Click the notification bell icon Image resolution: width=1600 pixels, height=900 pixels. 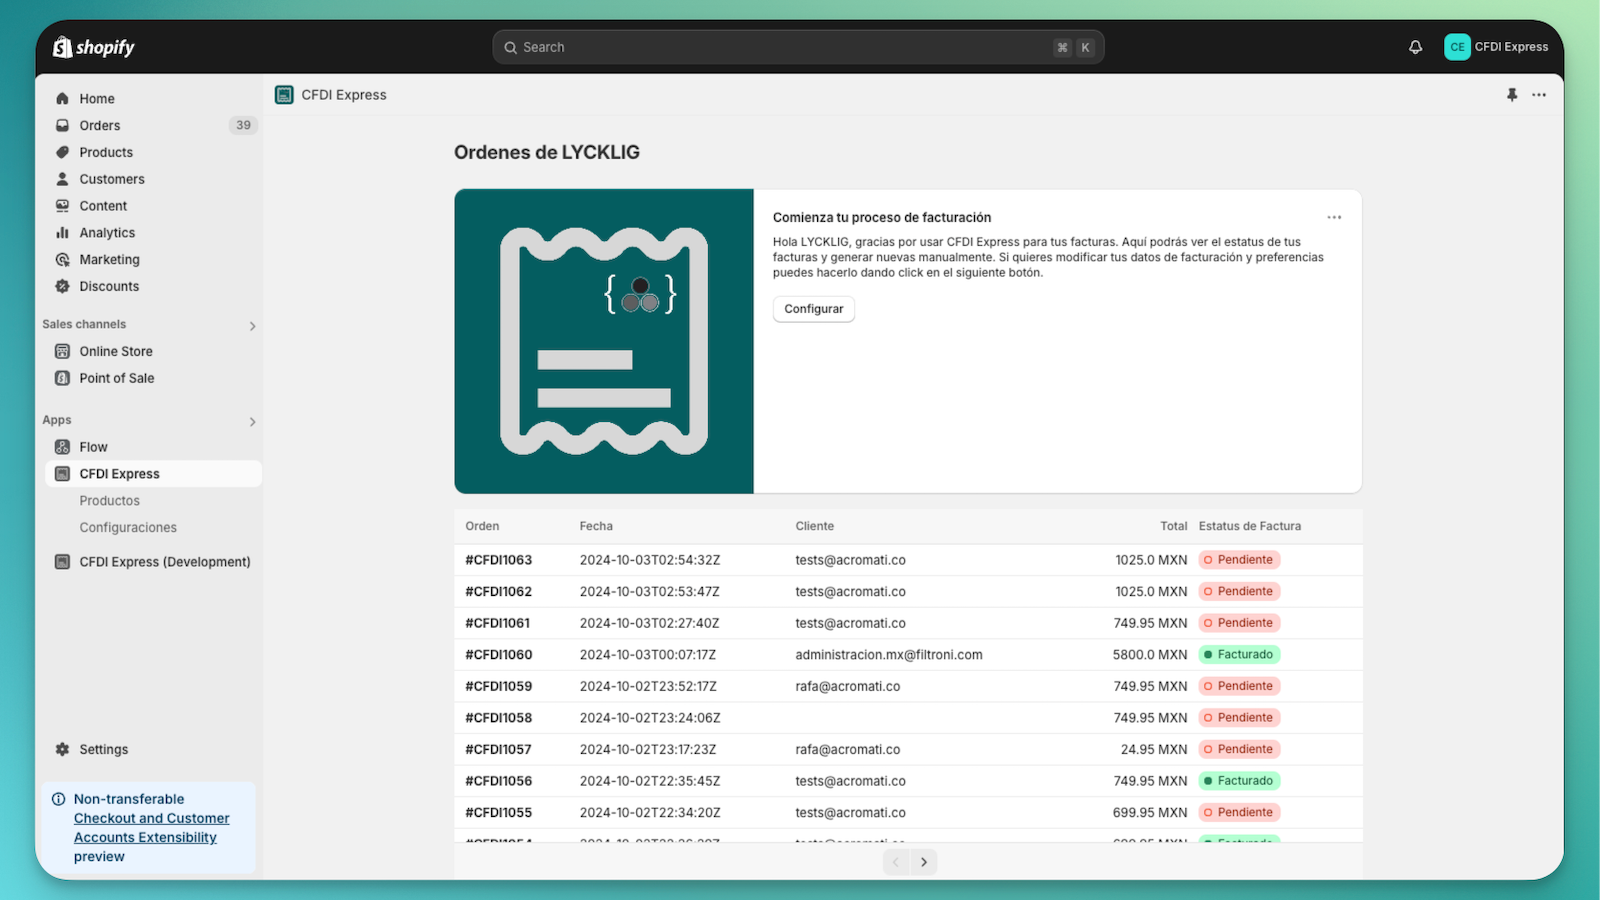pos(1415,47)
